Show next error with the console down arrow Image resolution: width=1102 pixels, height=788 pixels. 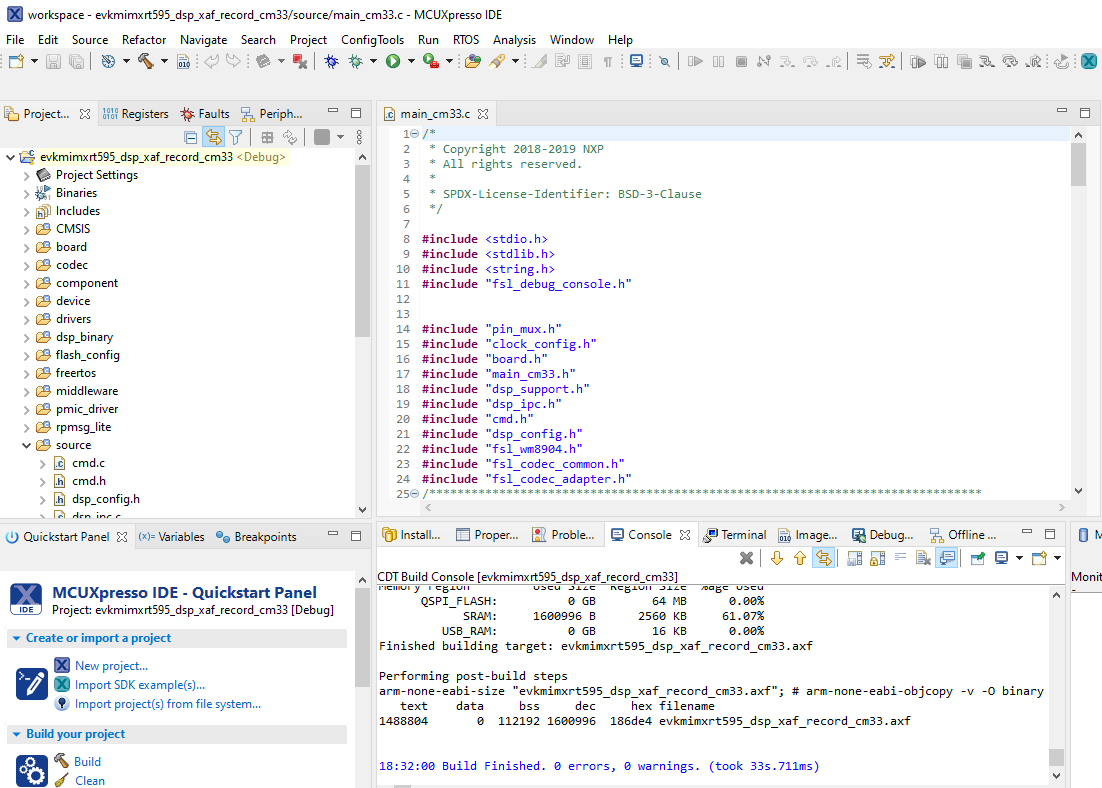tap(776, 558)
